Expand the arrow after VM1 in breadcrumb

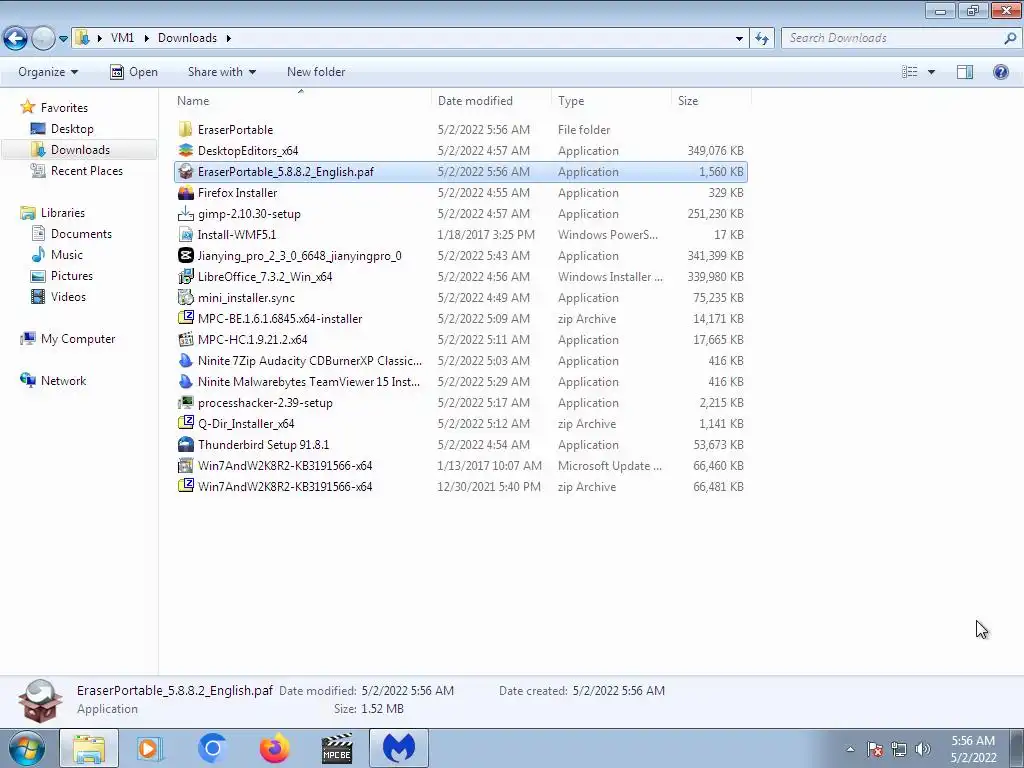(145, 38)
